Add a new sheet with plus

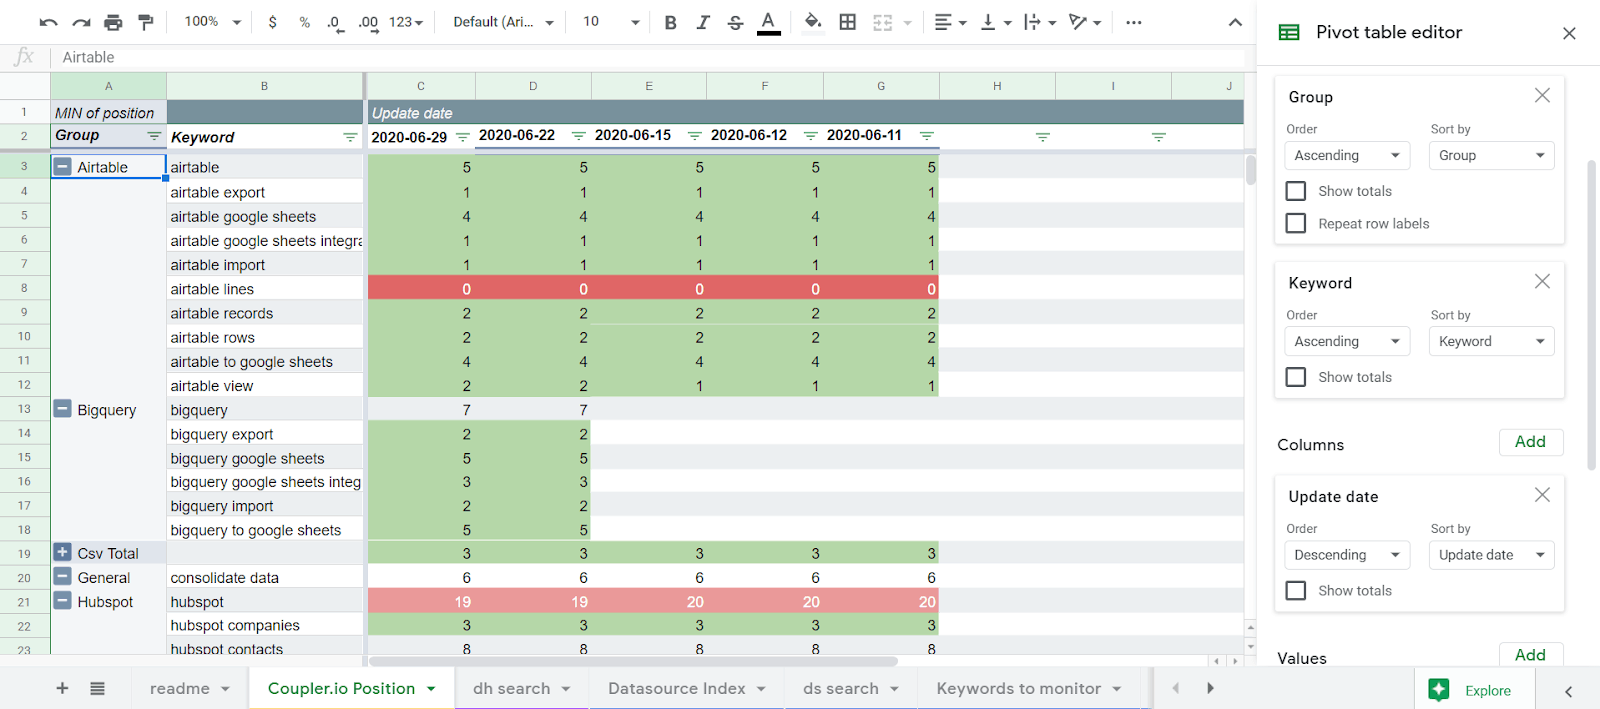62,688
